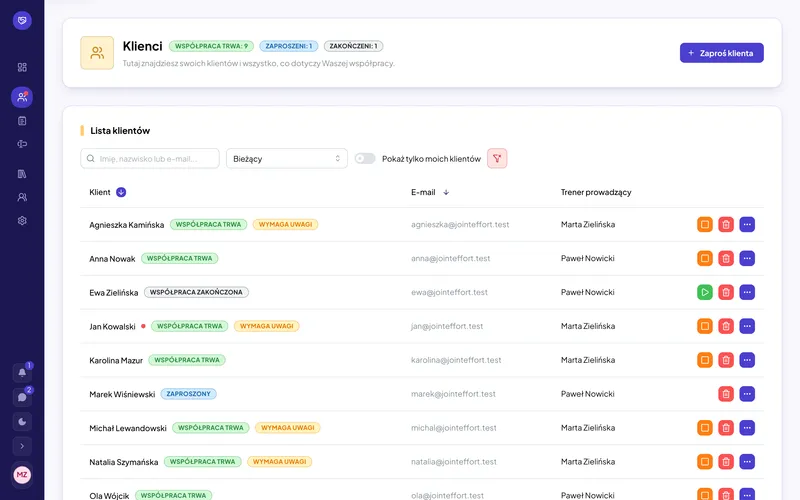
Task: Open more options for Natalia Szymańska
Action: click(747, 462)
